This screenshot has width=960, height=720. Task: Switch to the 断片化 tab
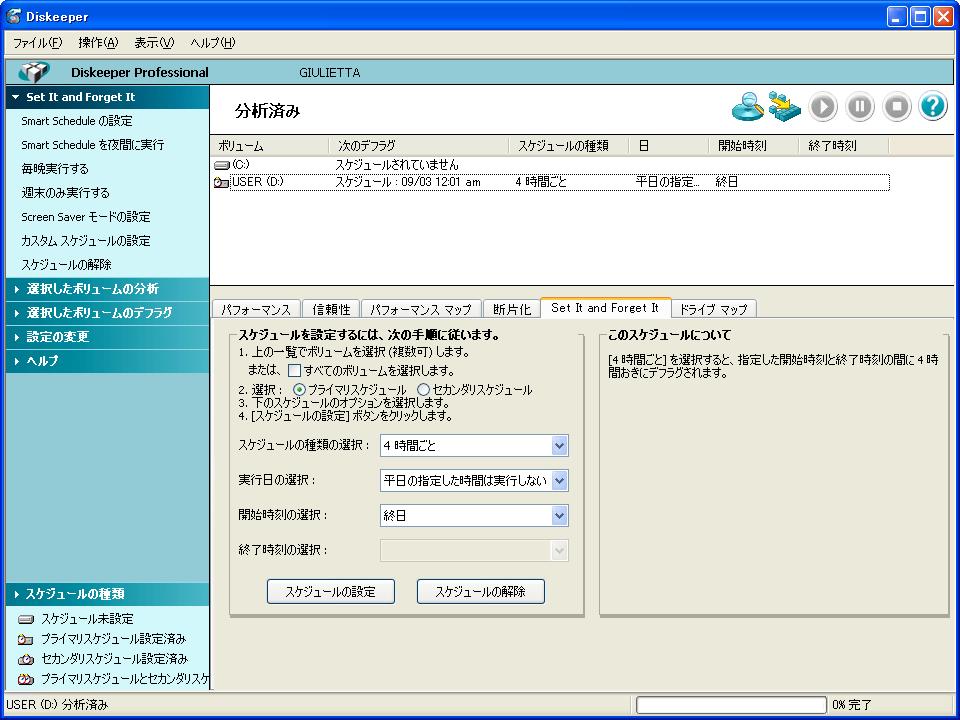point(512,309)
